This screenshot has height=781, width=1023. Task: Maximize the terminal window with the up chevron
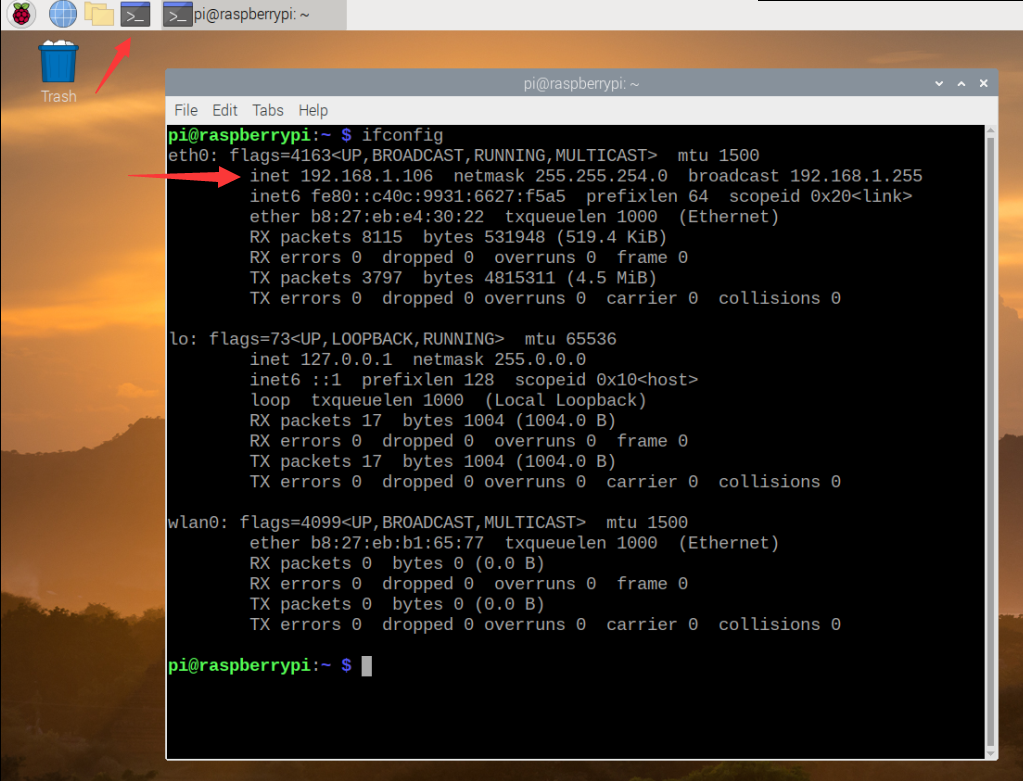(x=961, y=84)
